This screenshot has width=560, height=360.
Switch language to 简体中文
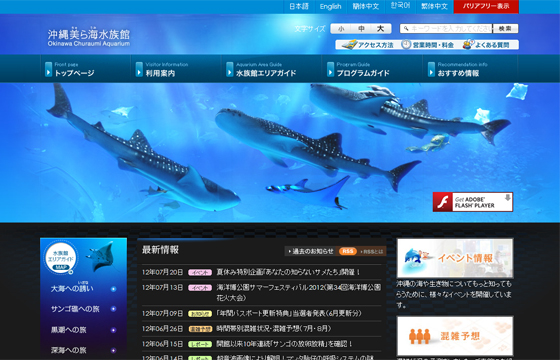click(365, 6)
